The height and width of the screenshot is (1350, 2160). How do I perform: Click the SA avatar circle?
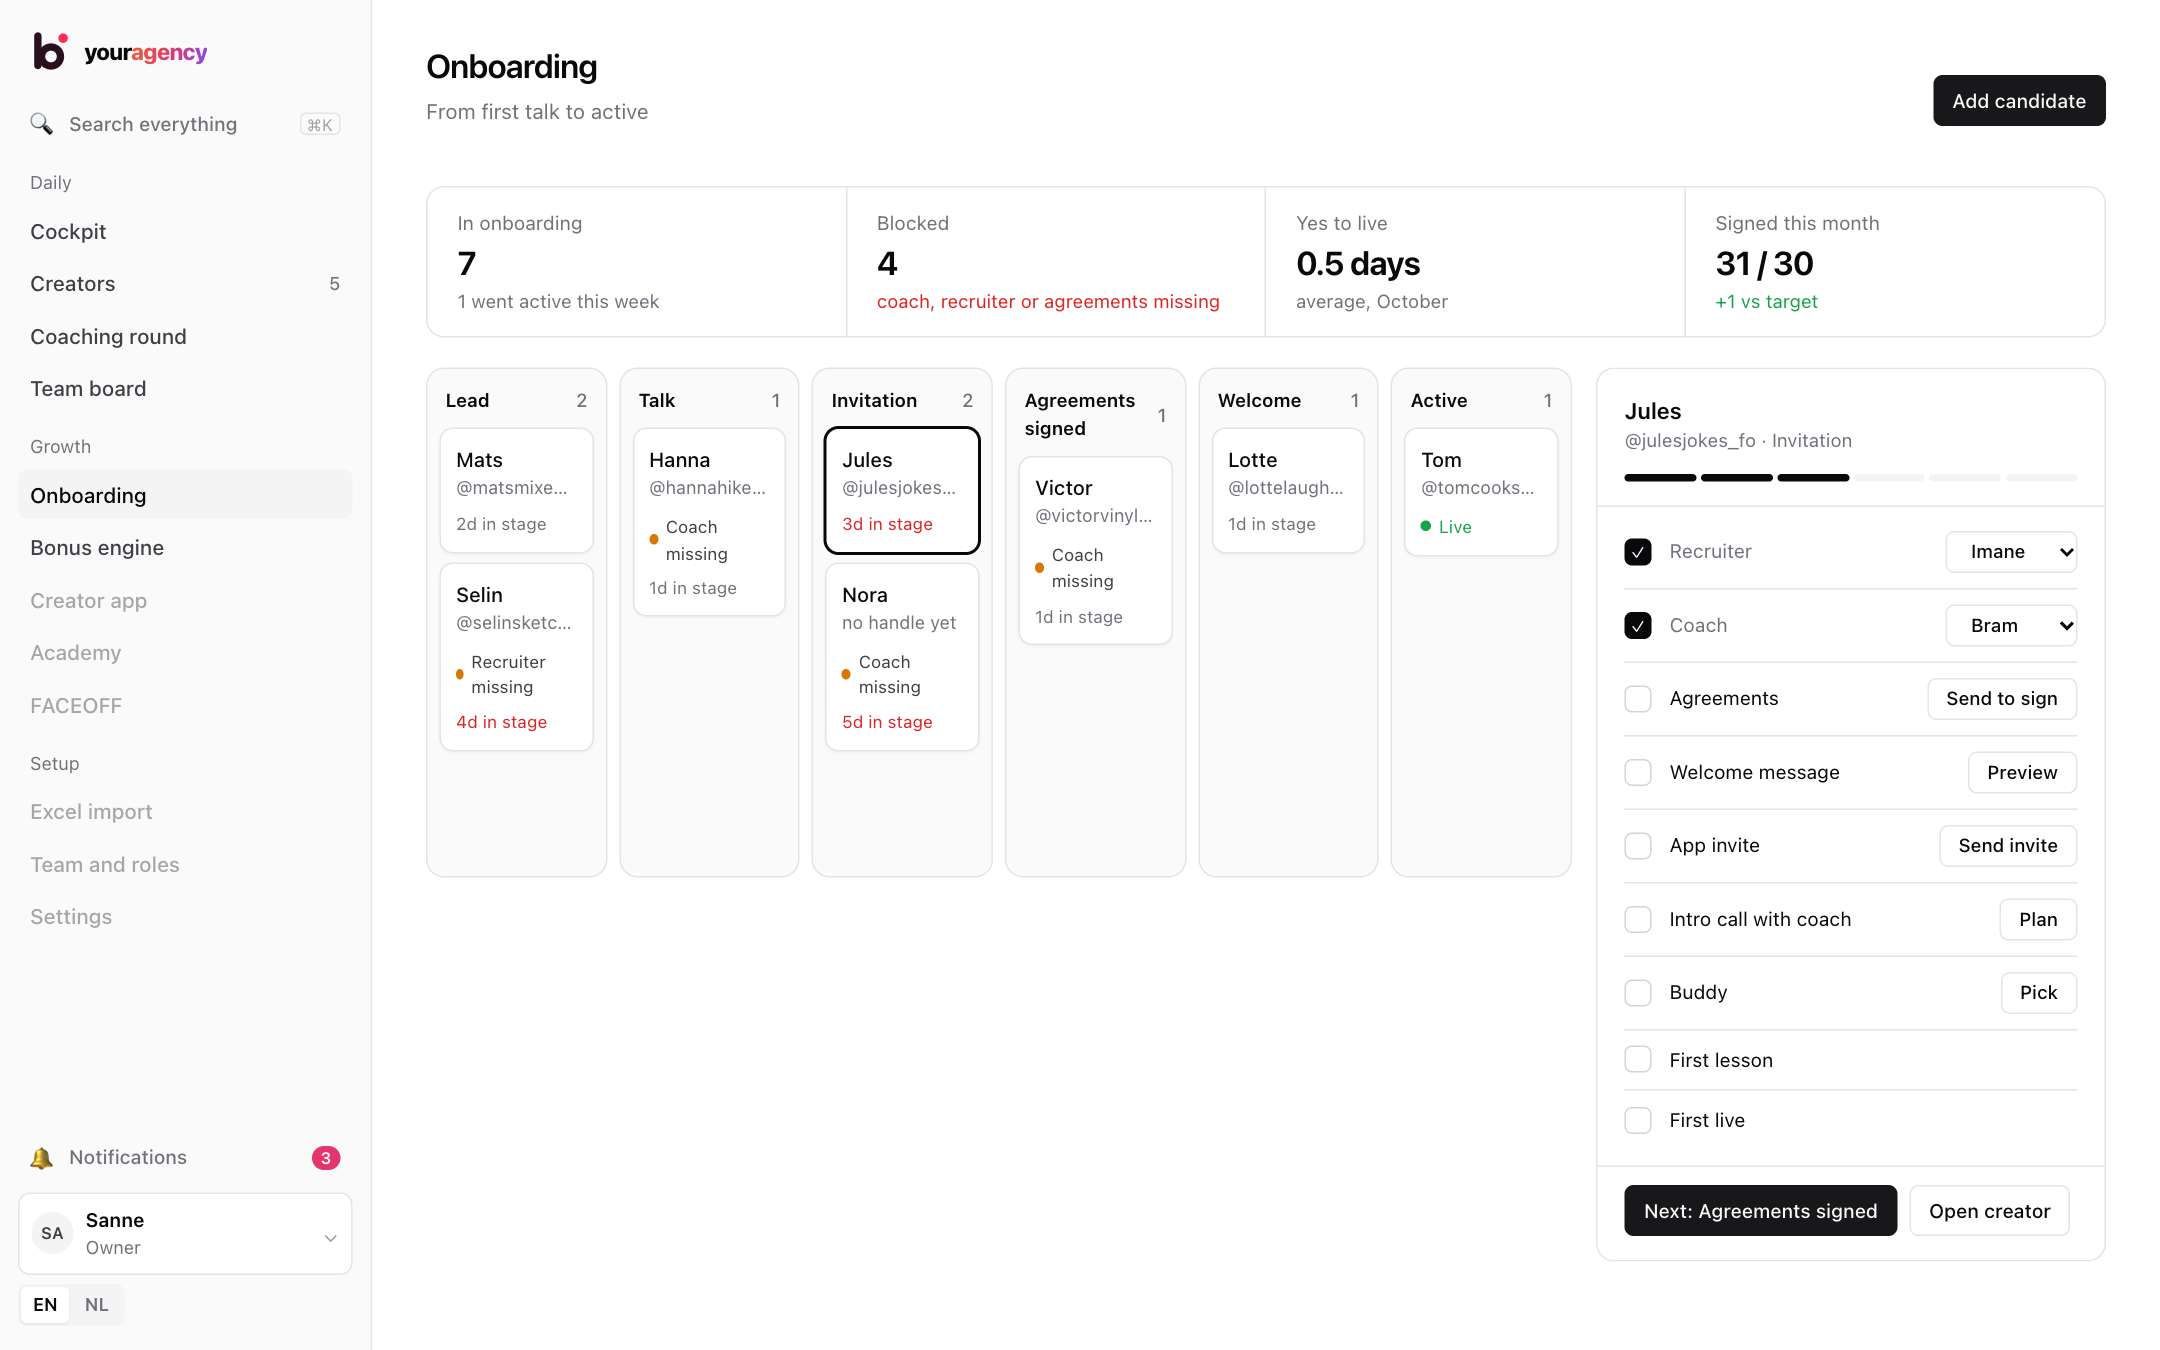pyautogui.click(x=53, y=1233)
